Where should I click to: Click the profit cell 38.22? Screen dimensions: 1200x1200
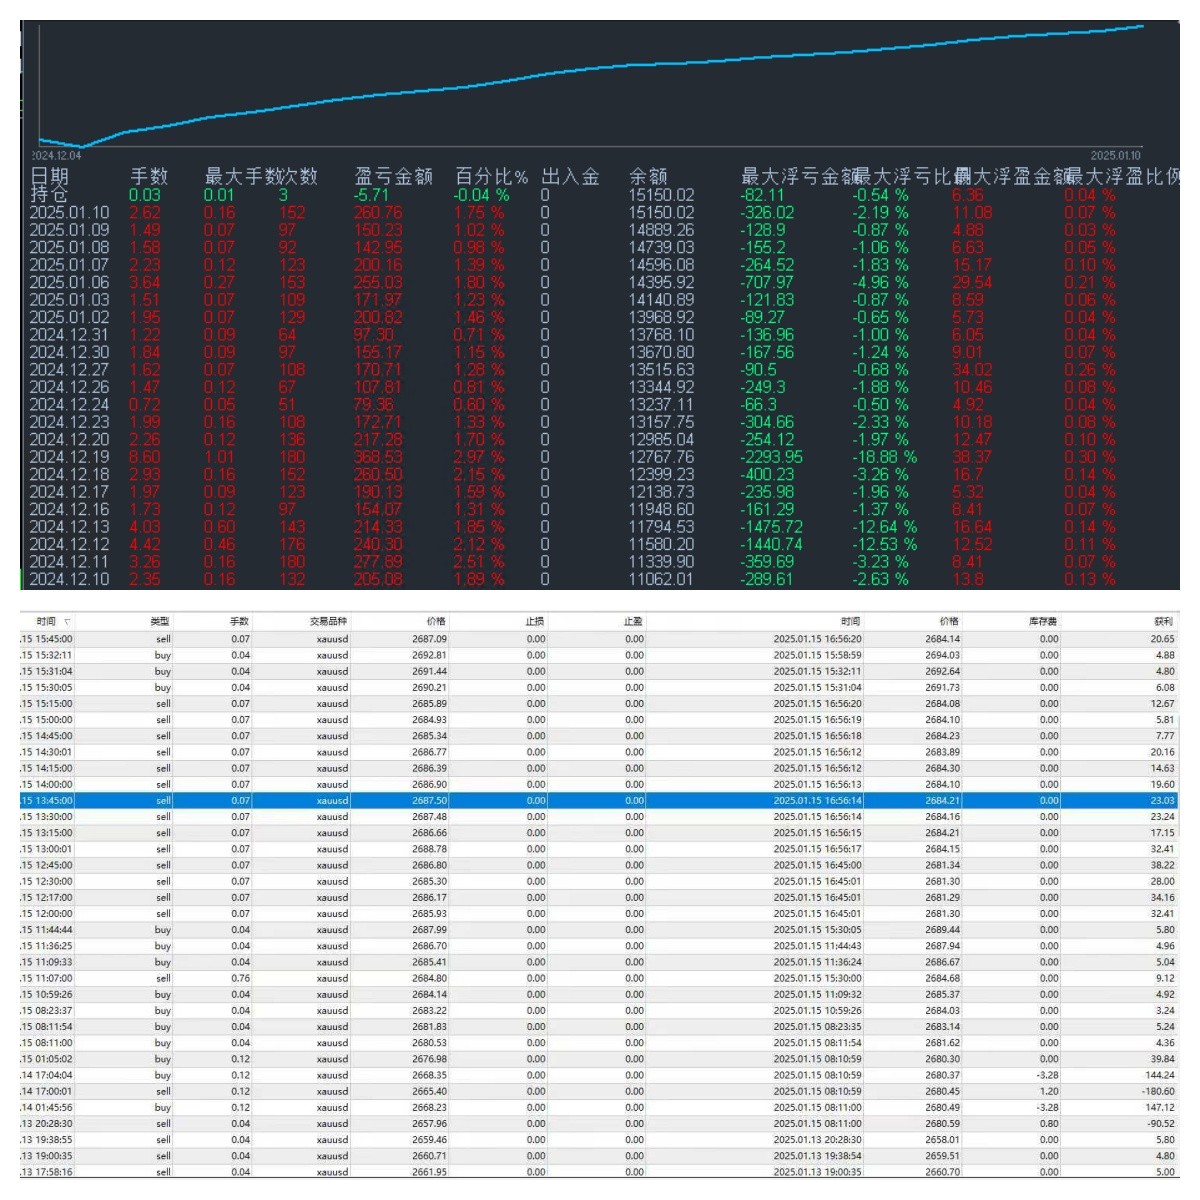point(1163,865)
